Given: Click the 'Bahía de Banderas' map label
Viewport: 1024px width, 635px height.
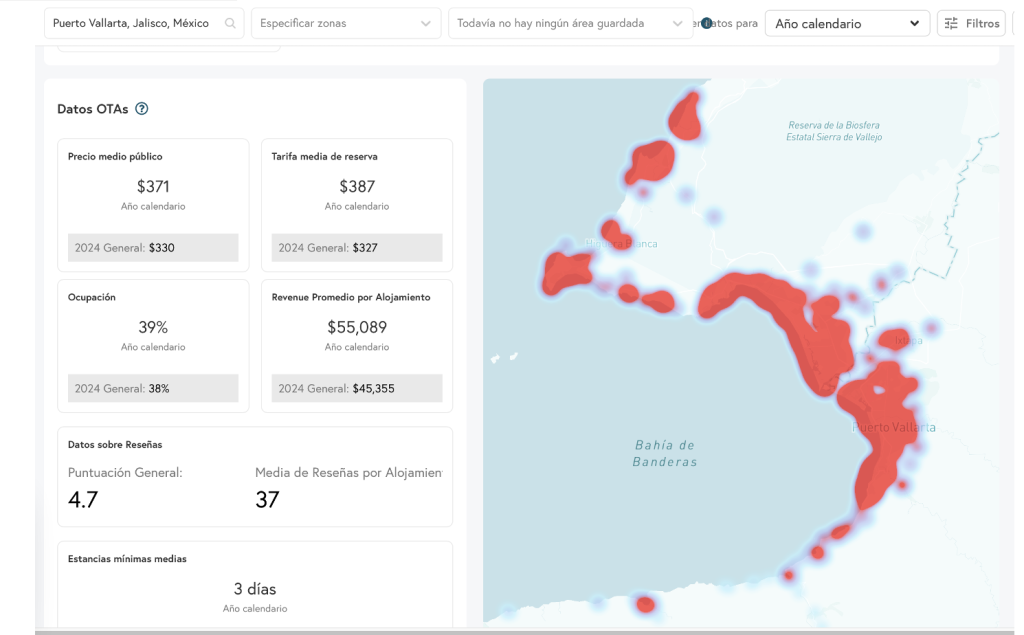Looking at the screenshot, I should (x=665, y=453).
